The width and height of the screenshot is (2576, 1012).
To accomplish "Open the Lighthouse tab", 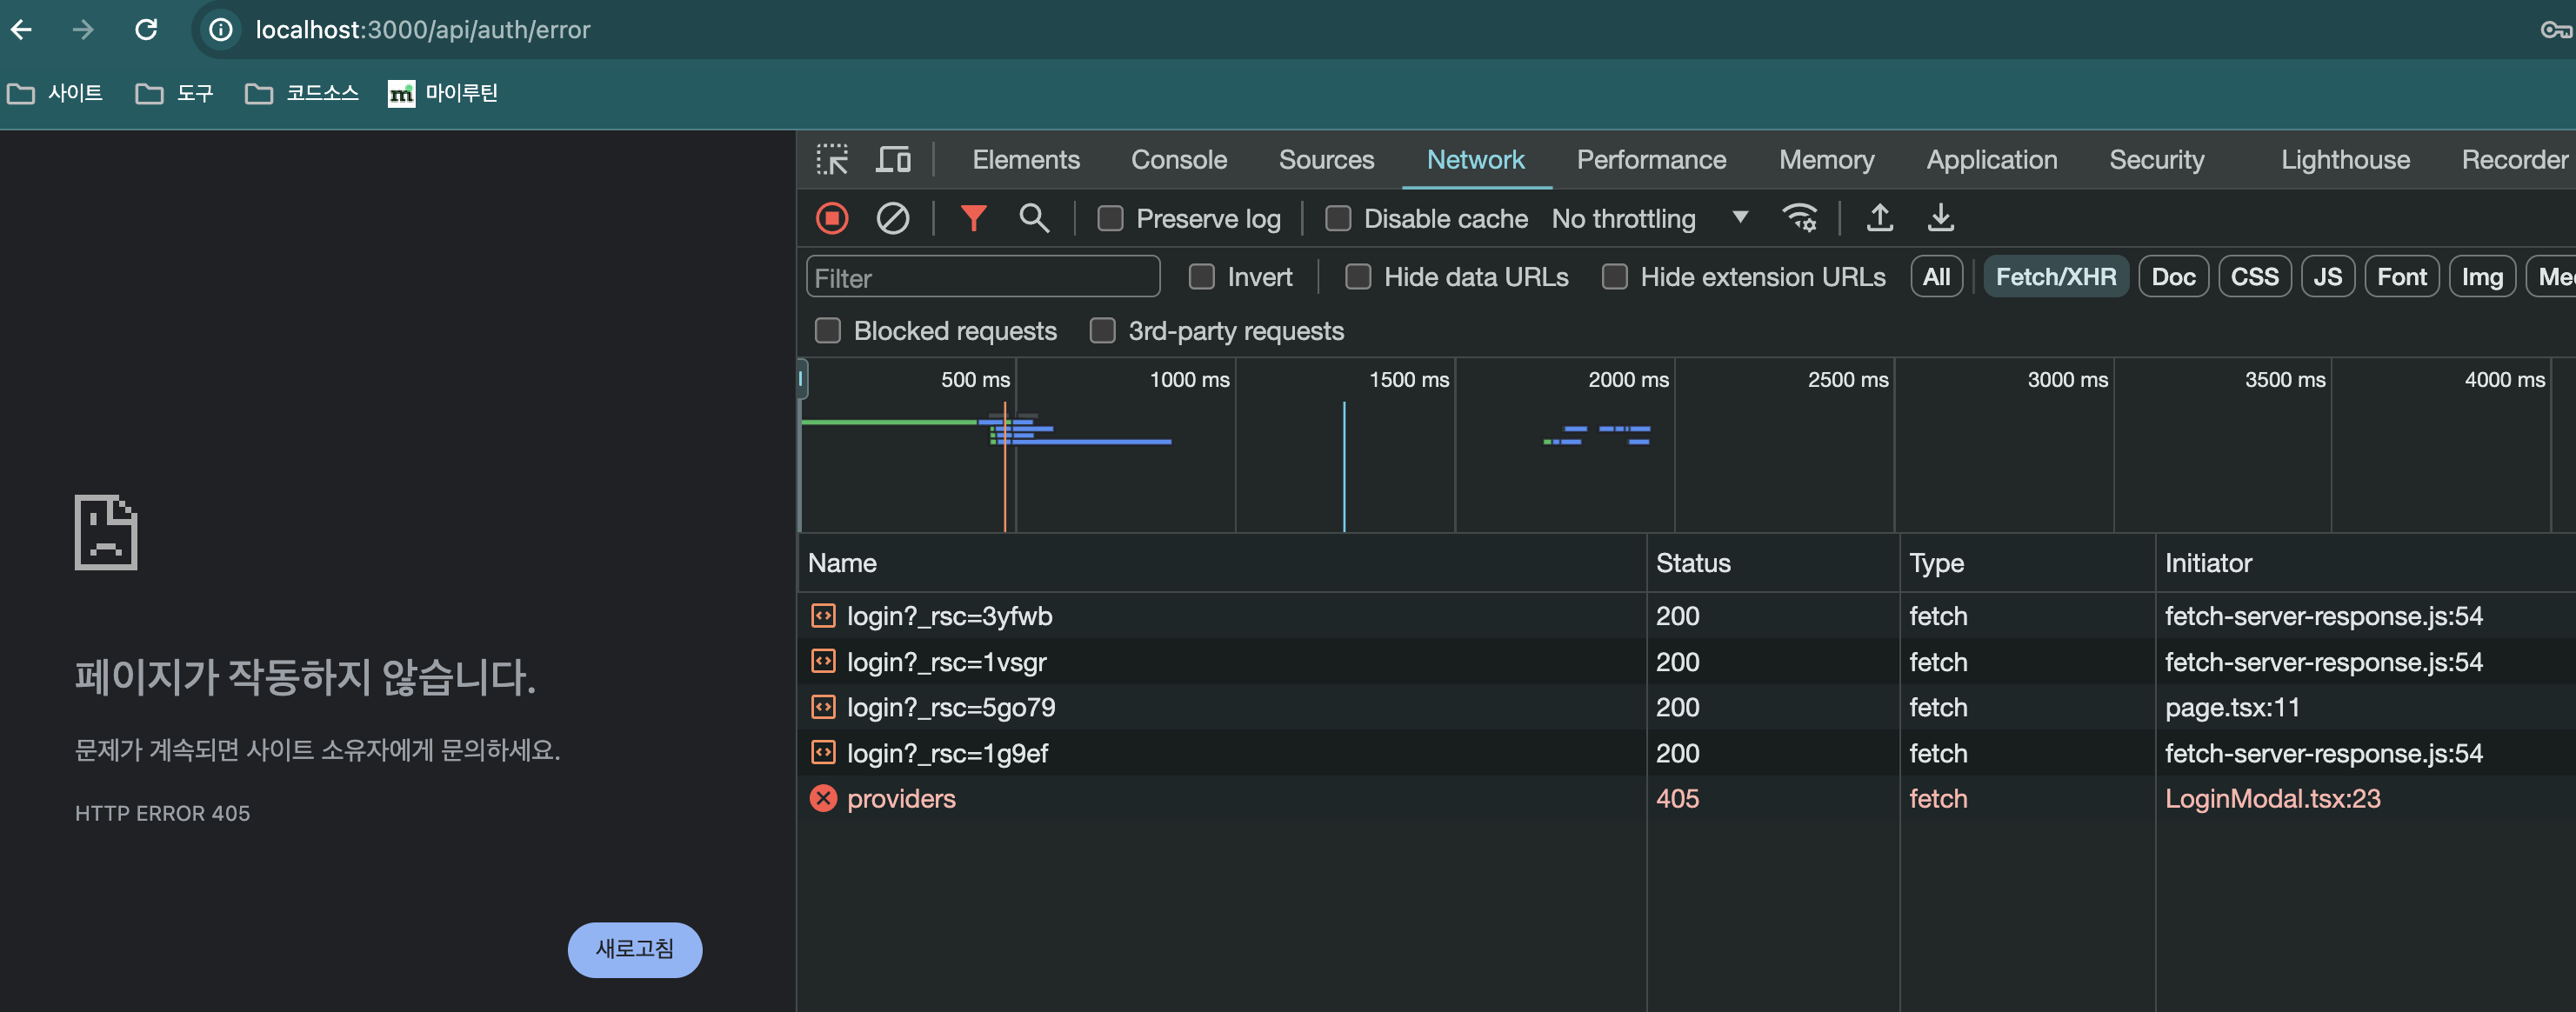I will pos(2345,160).
